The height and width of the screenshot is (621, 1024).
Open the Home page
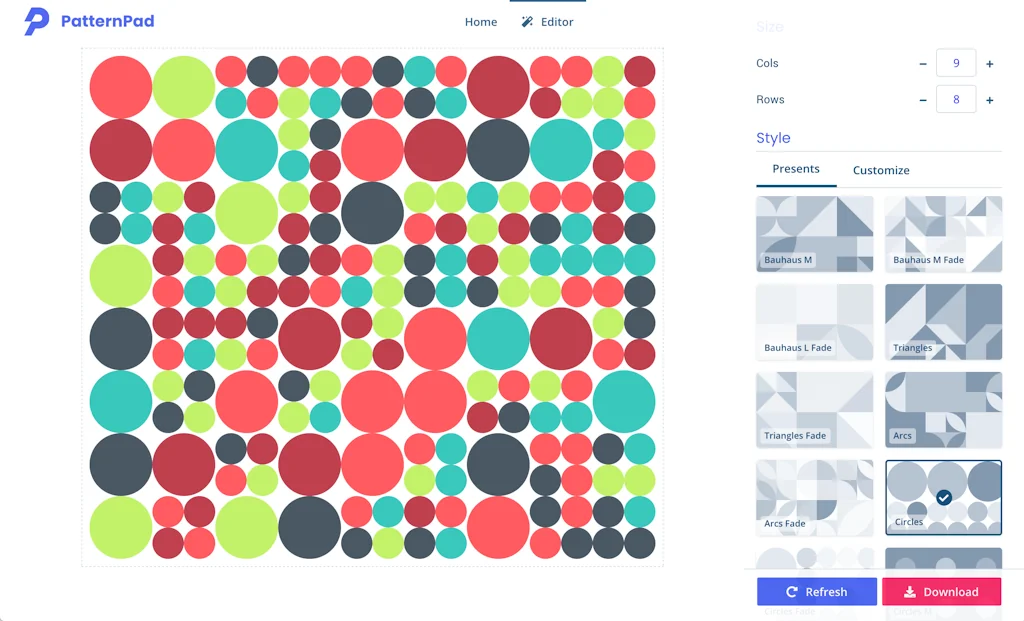481,21
